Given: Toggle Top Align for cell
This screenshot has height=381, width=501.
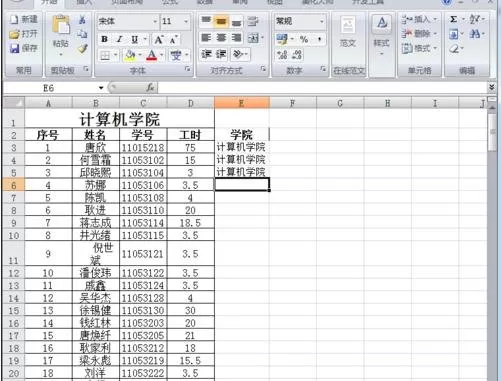Looking at the screenshot, I should tap(206, 22).
